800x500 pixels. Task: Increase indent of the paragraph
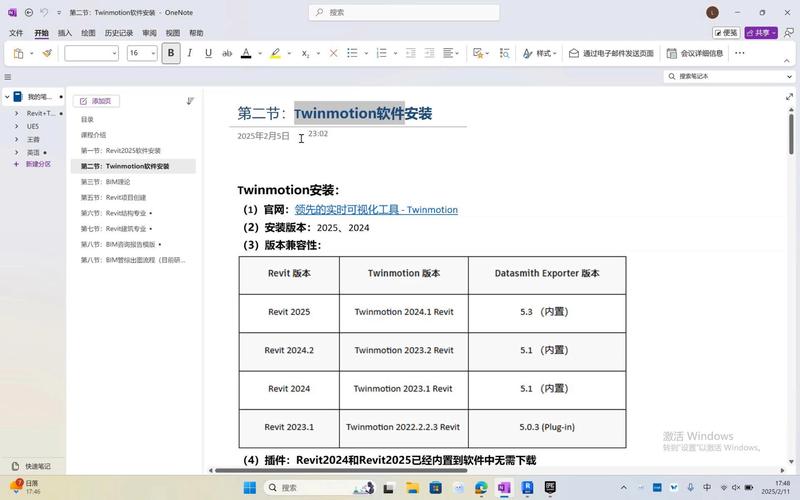tap(430, 53)
